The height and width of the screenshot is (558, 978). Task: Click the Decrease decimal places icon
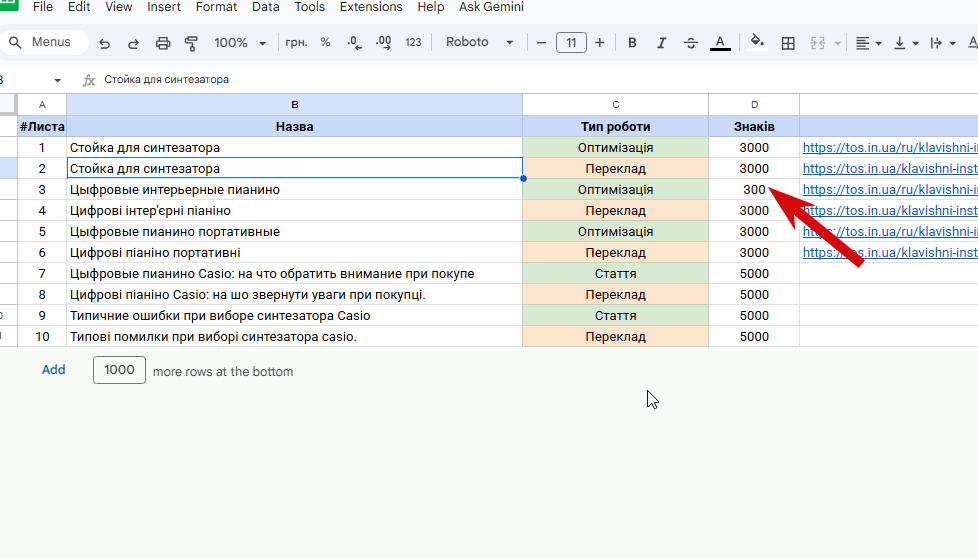point(354,43)
